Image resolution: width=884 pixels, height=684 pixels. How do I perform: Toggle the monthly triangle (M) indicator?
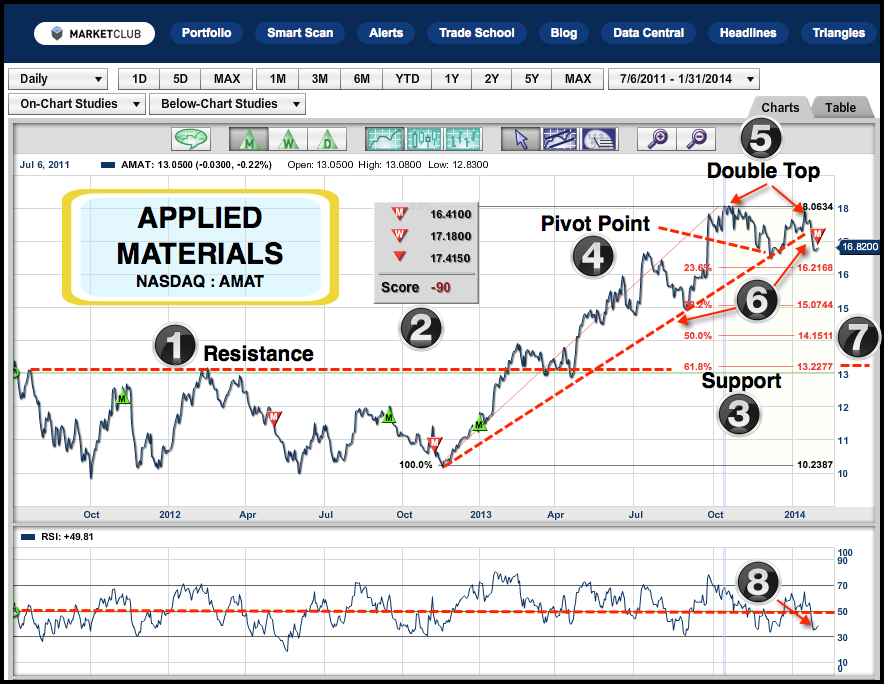pos(246,139)
